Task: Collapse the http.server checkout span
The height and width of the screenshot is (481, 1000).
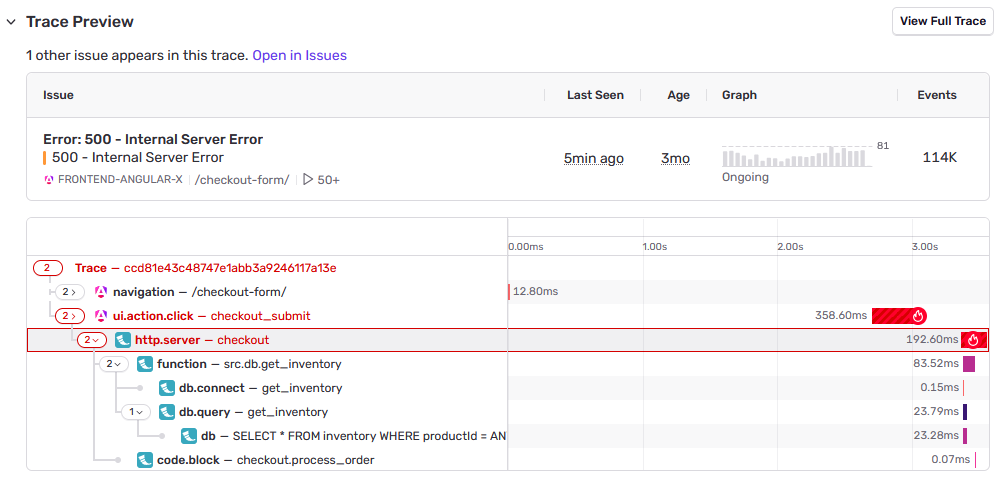Action: coord(92,340)
